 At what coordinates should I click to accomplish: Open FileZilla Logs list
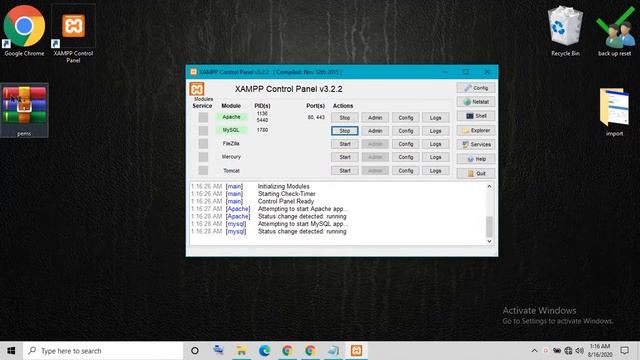point(436,144)
